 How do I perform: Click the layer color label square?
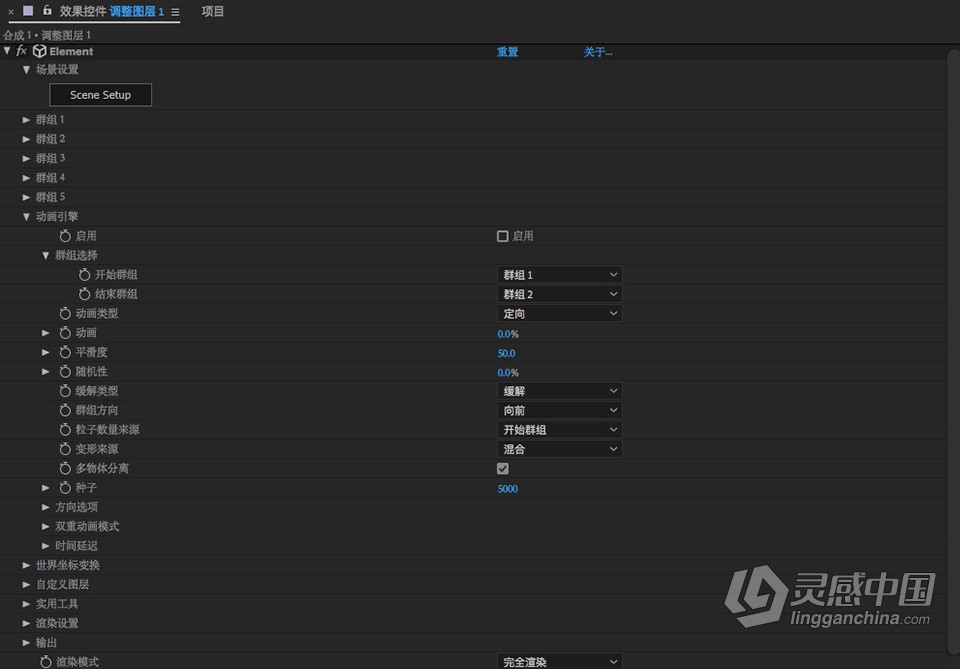[x=28, y=10]
